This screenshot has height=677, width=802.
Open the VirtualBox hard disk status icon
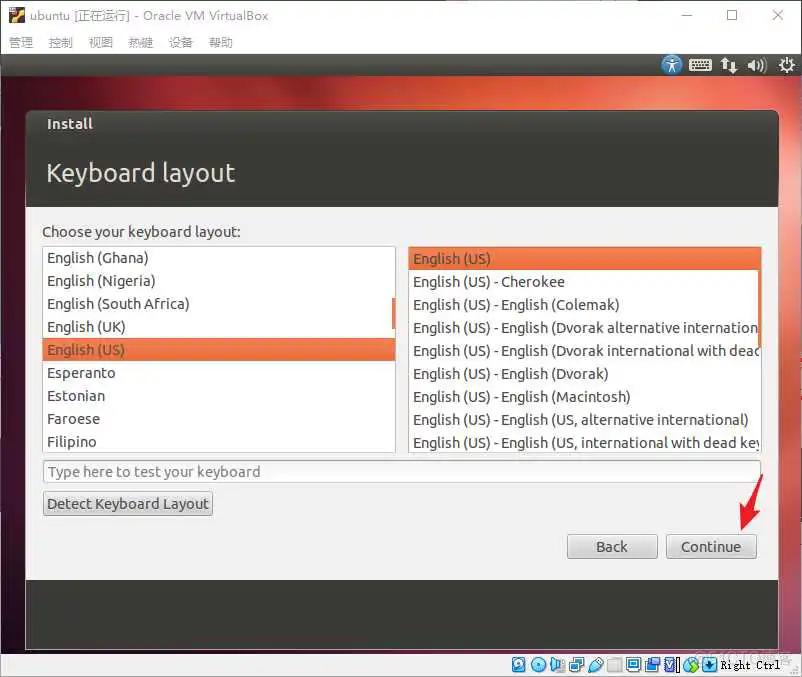[x=517, y=664]
